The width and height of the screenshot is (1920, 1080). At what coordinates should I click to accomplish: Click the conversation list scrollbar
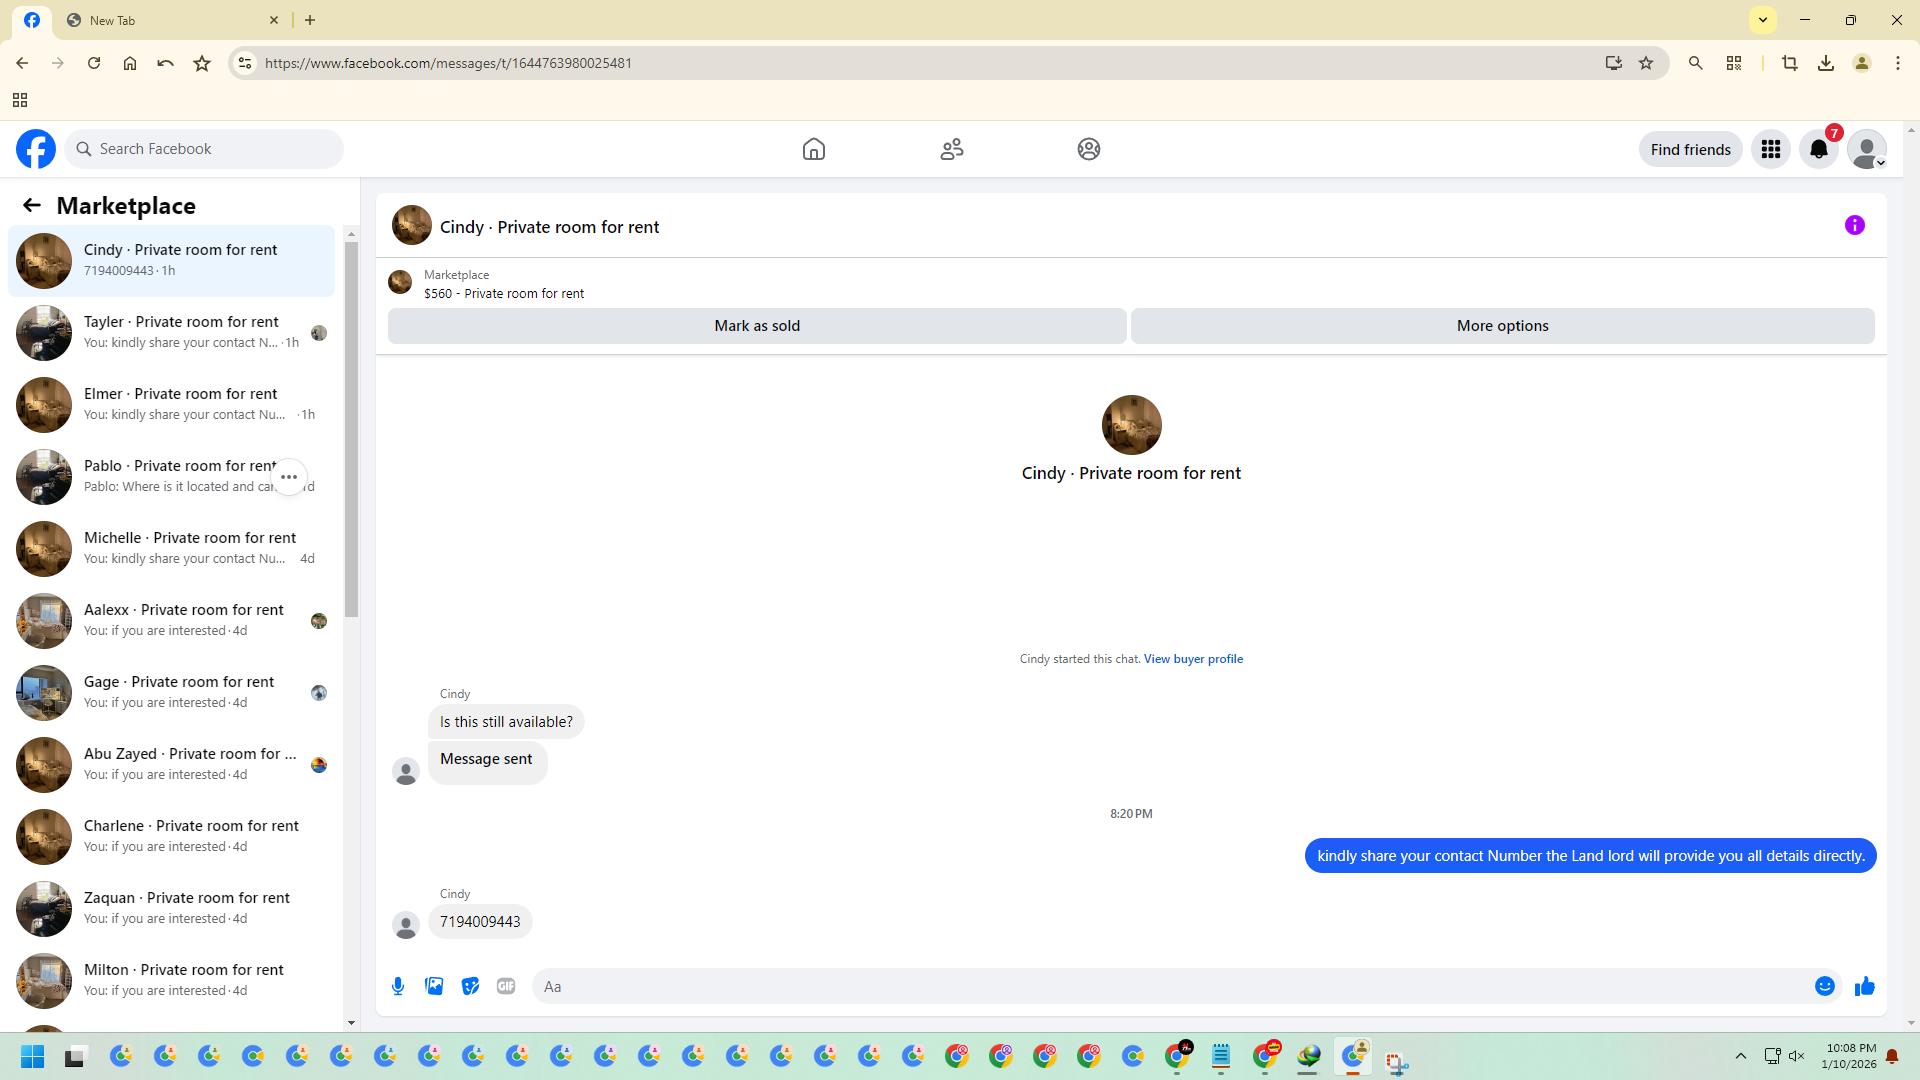[x=351, y=430]
